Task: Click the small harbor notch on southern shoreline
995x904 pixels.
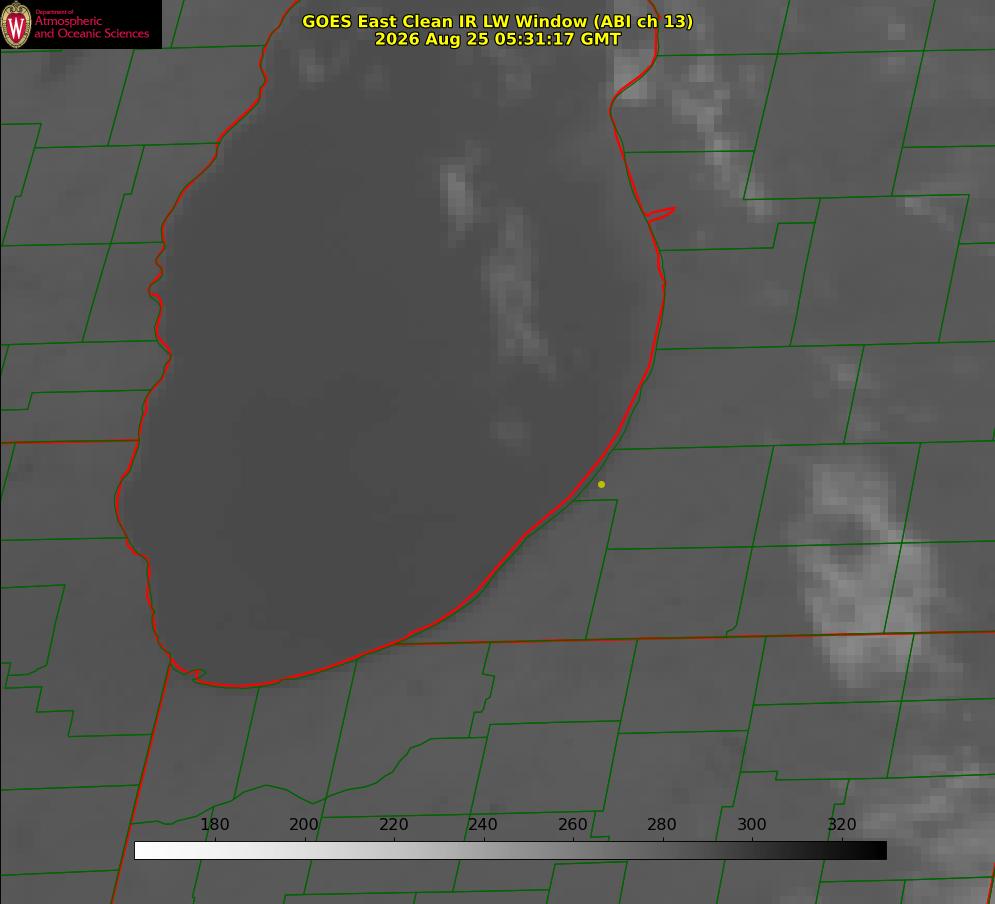Action: click(194, 674)
